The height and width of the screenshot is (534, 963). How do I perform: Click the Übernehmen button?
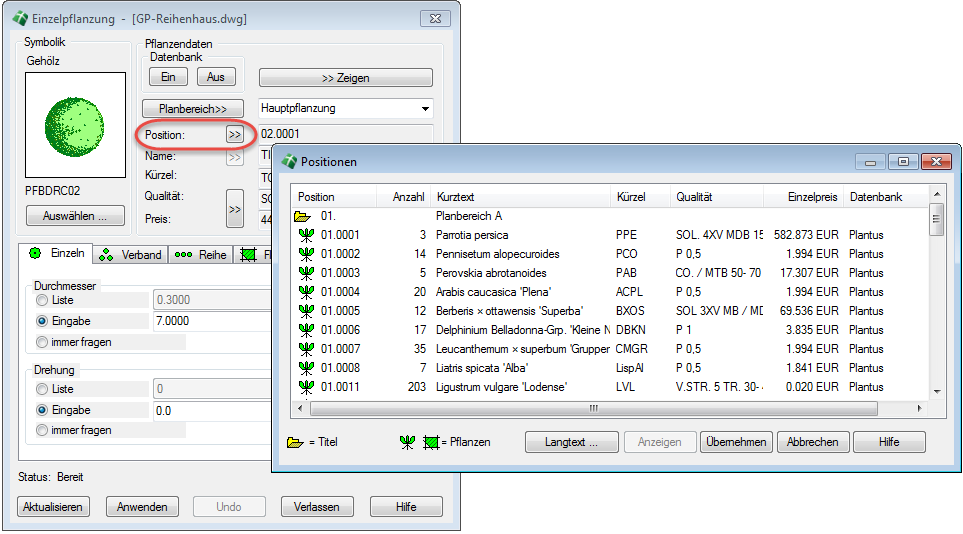(735, 442)
